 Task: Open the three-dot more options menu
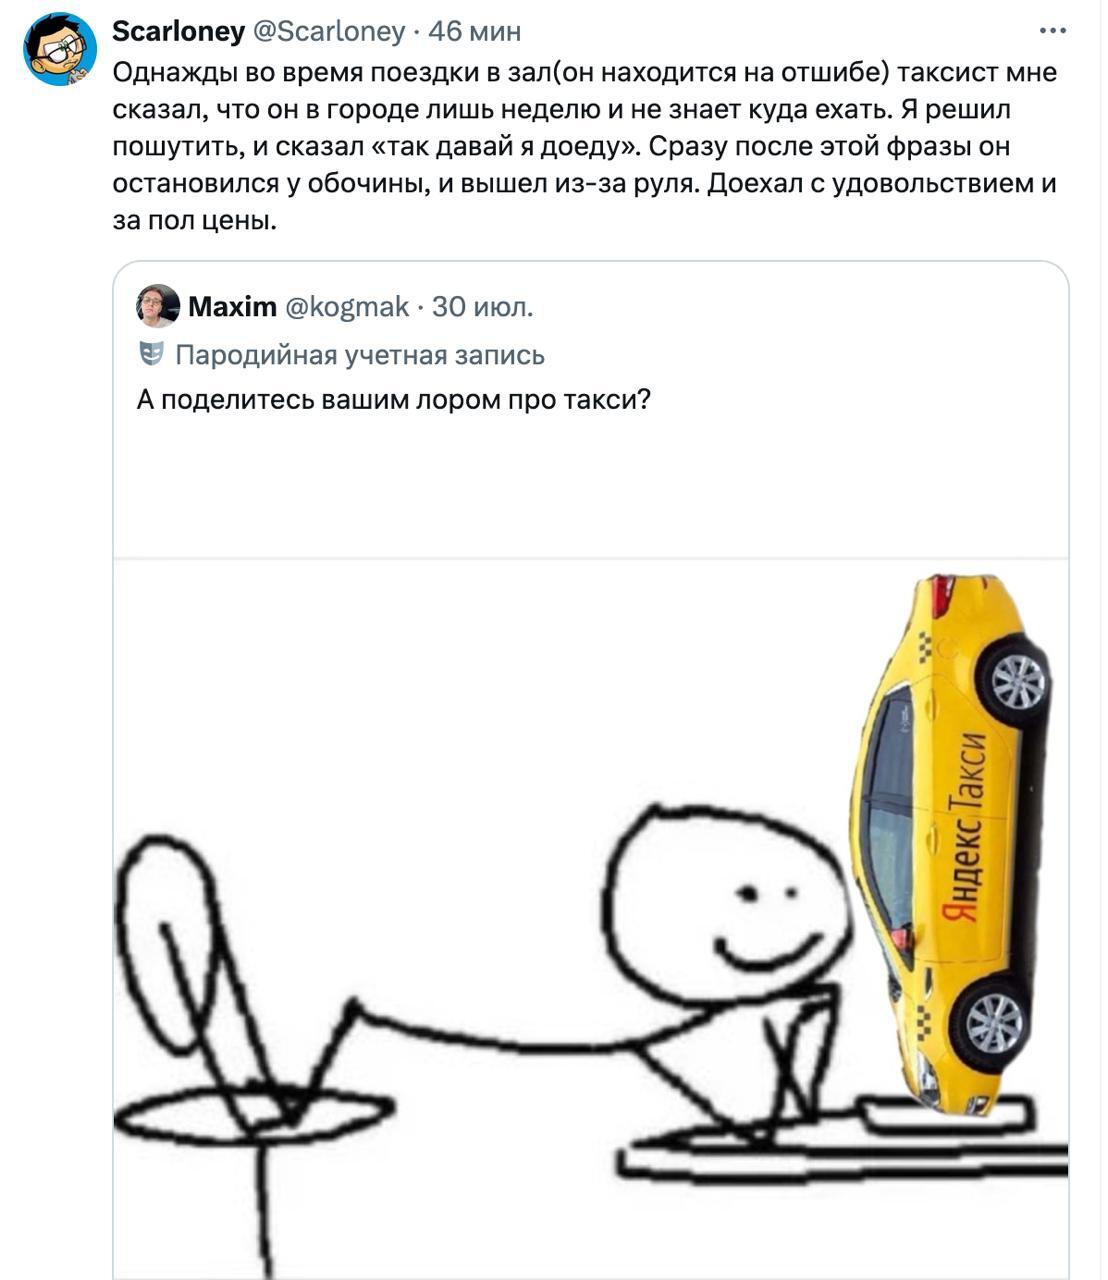1053,31
